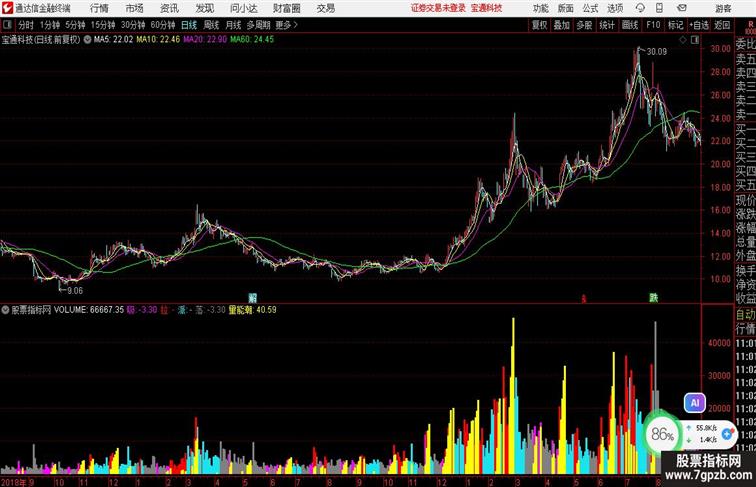Open the F10 company info button
Image resolution: width=756 pixels, height=487 pixels.
pos(653,25)
